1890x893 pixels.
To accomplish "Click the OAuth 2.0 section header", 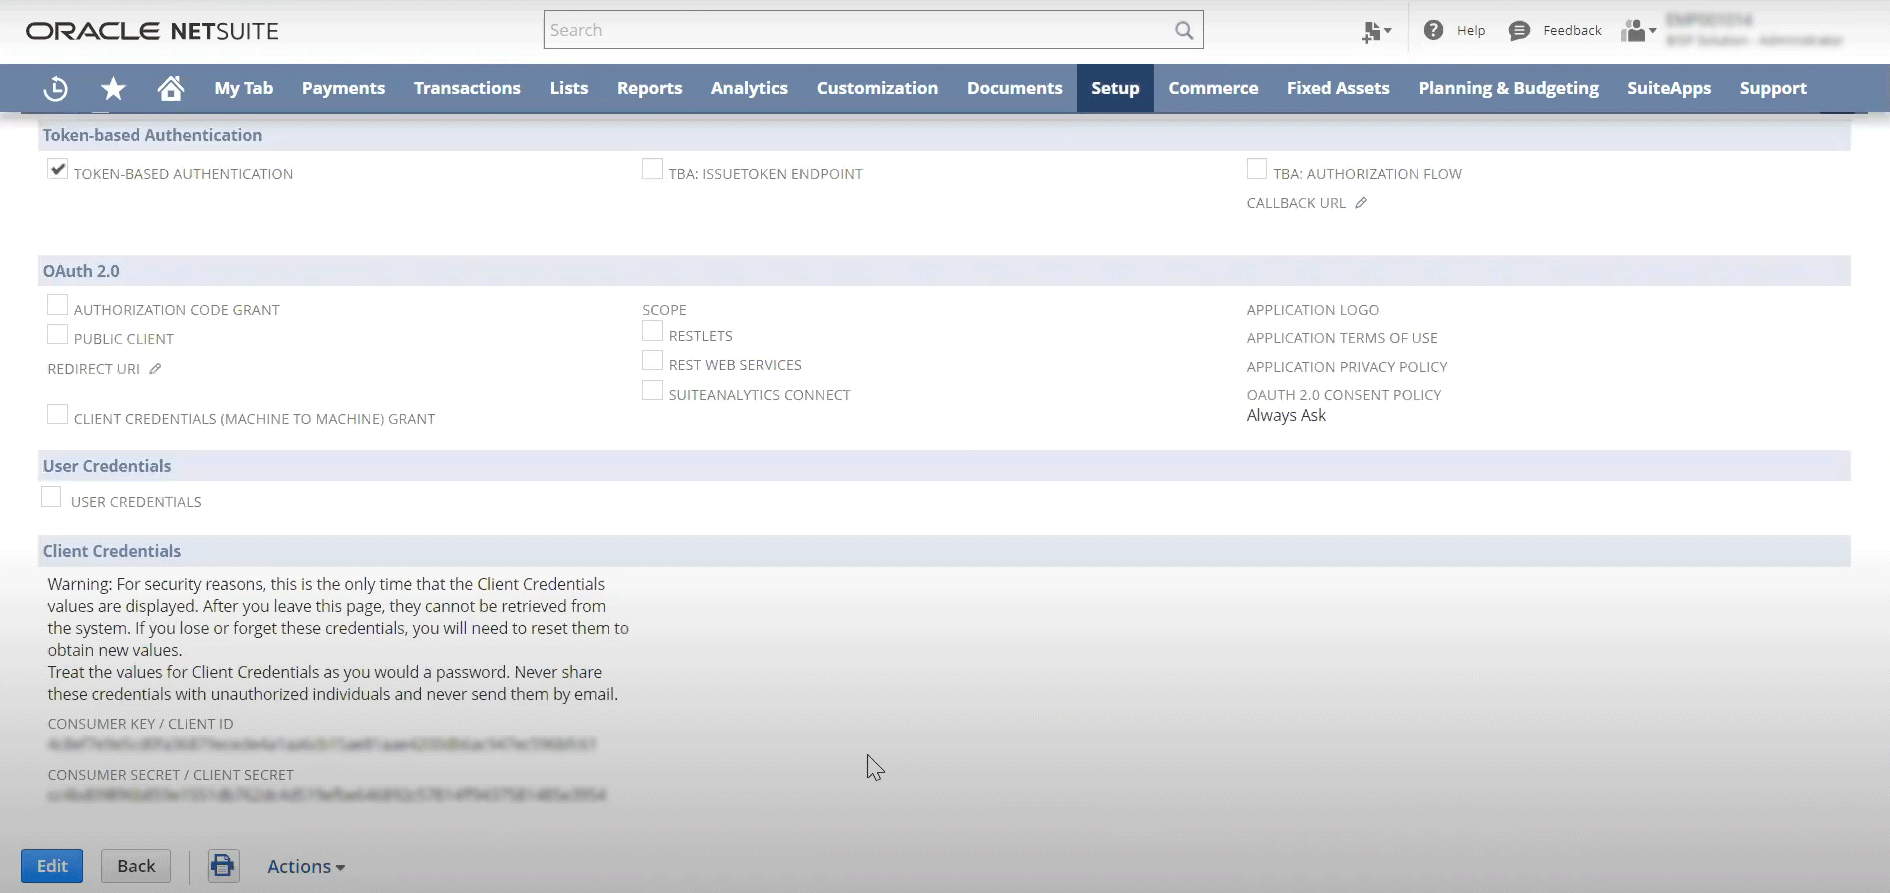I will coord(81,271).
